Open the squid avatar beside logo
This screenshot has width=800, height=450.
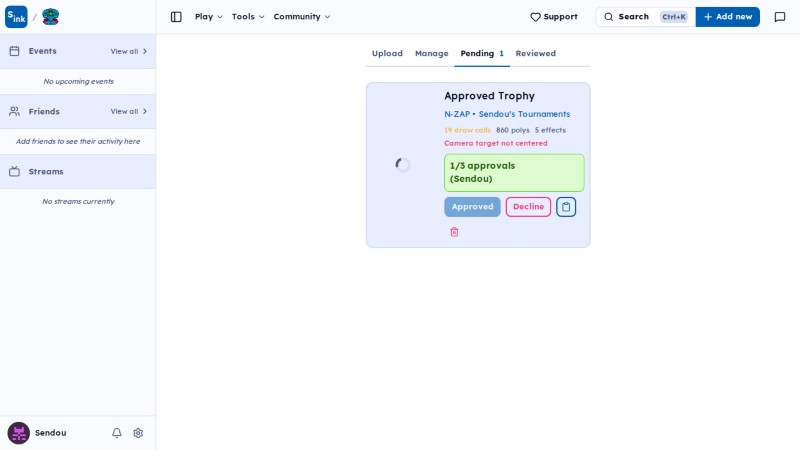(x=51, y=17)
